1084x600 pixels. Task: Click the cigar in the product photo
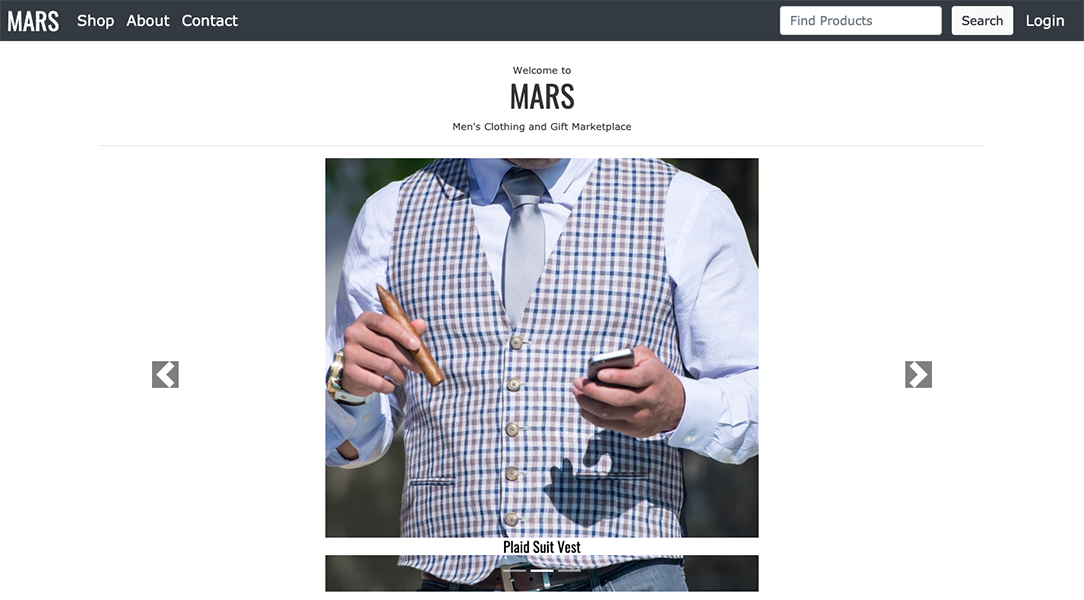[x=410, y=335]
